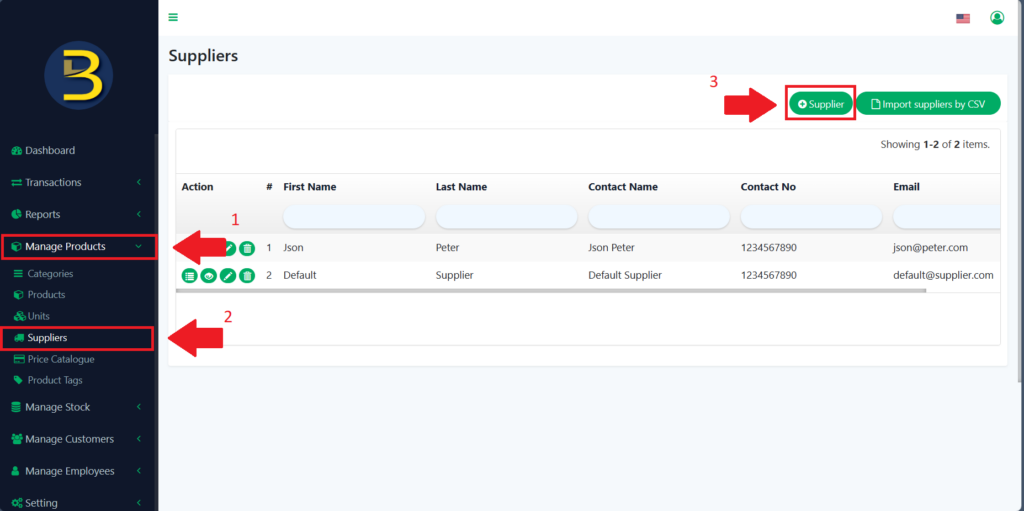Click the table's horizontal scrollbar

pyautogui.click(x=550, y=291)
